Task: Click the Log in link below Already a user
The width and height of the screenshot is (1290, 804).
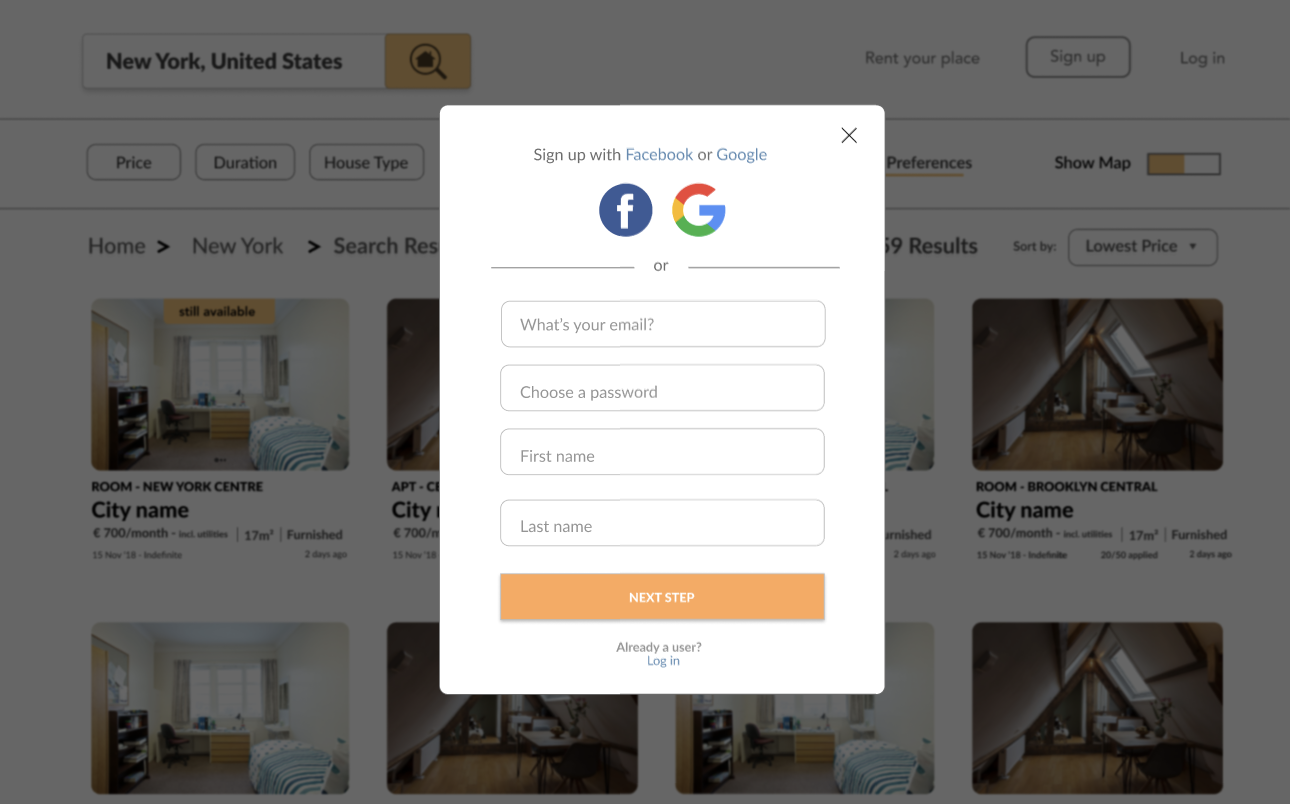Action: pyautogui.click(x=663, y=661)
